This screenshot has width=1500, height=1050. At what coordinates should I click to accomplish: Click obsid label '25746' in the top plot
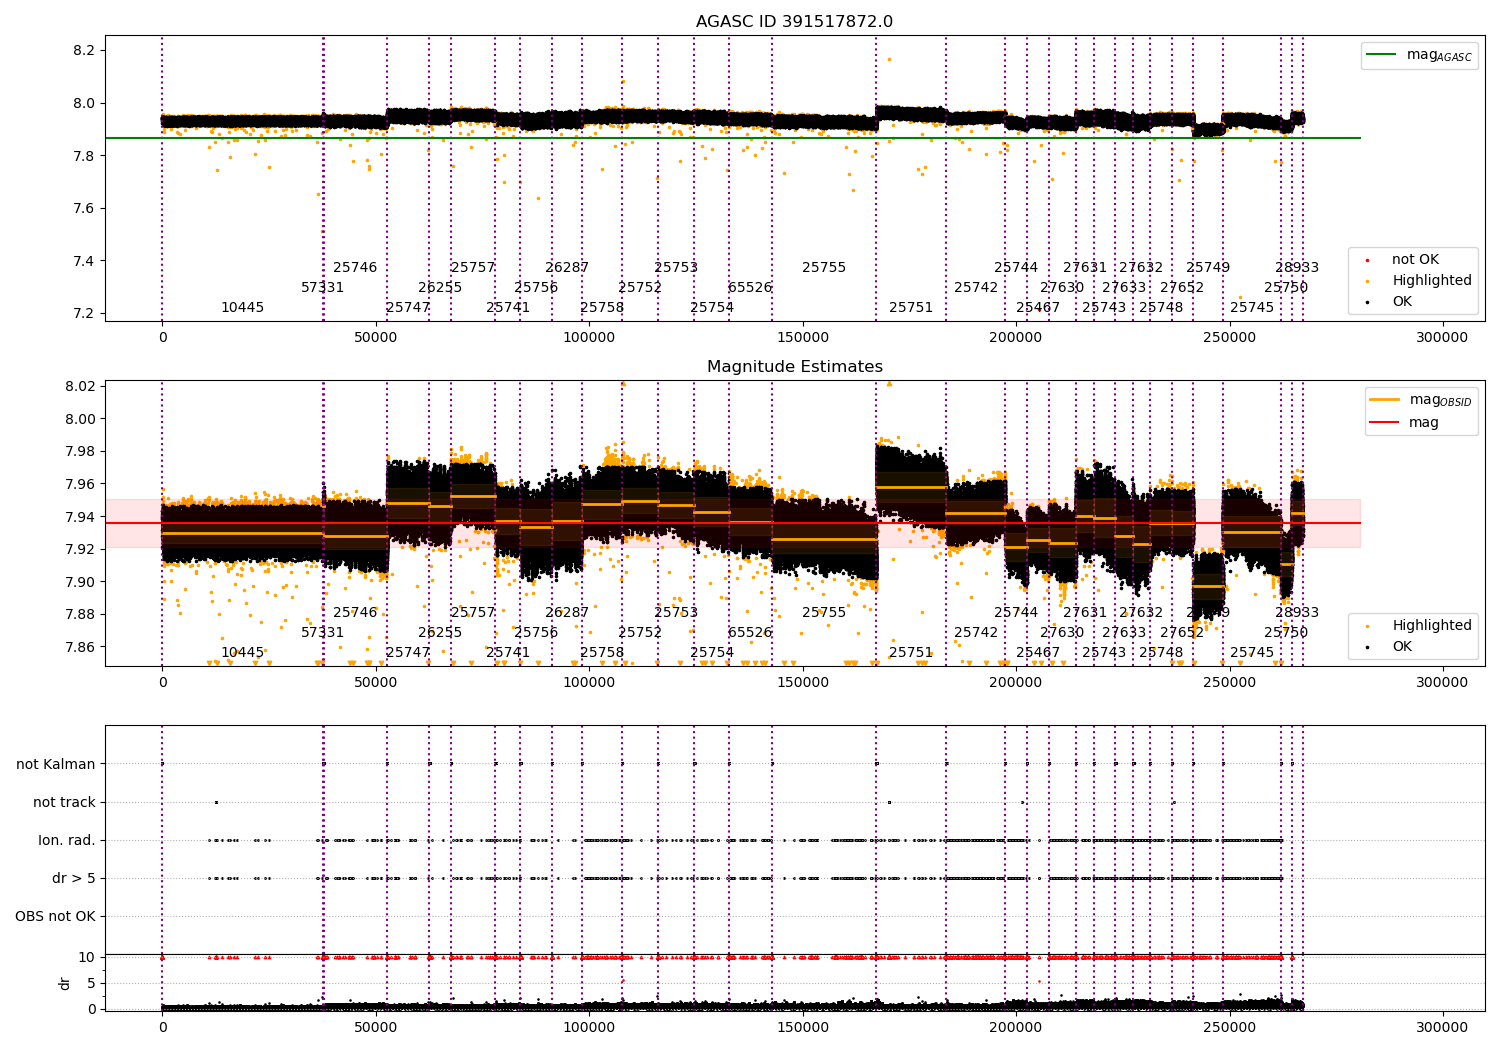click(356, 268)
